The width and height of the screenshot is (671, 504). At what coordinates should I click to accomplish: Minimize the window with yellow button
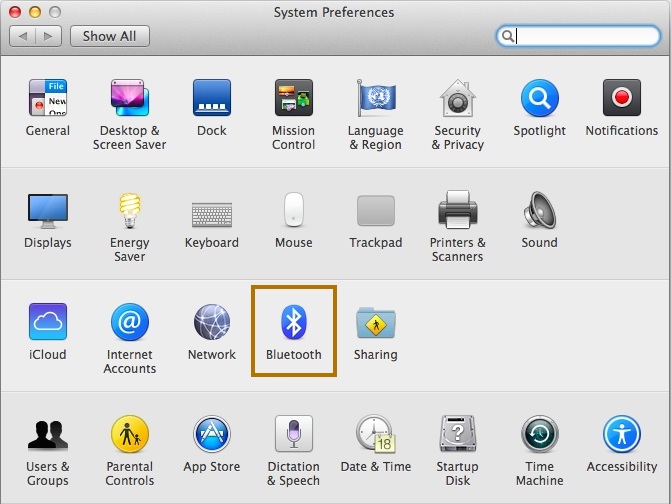point(35,12)
